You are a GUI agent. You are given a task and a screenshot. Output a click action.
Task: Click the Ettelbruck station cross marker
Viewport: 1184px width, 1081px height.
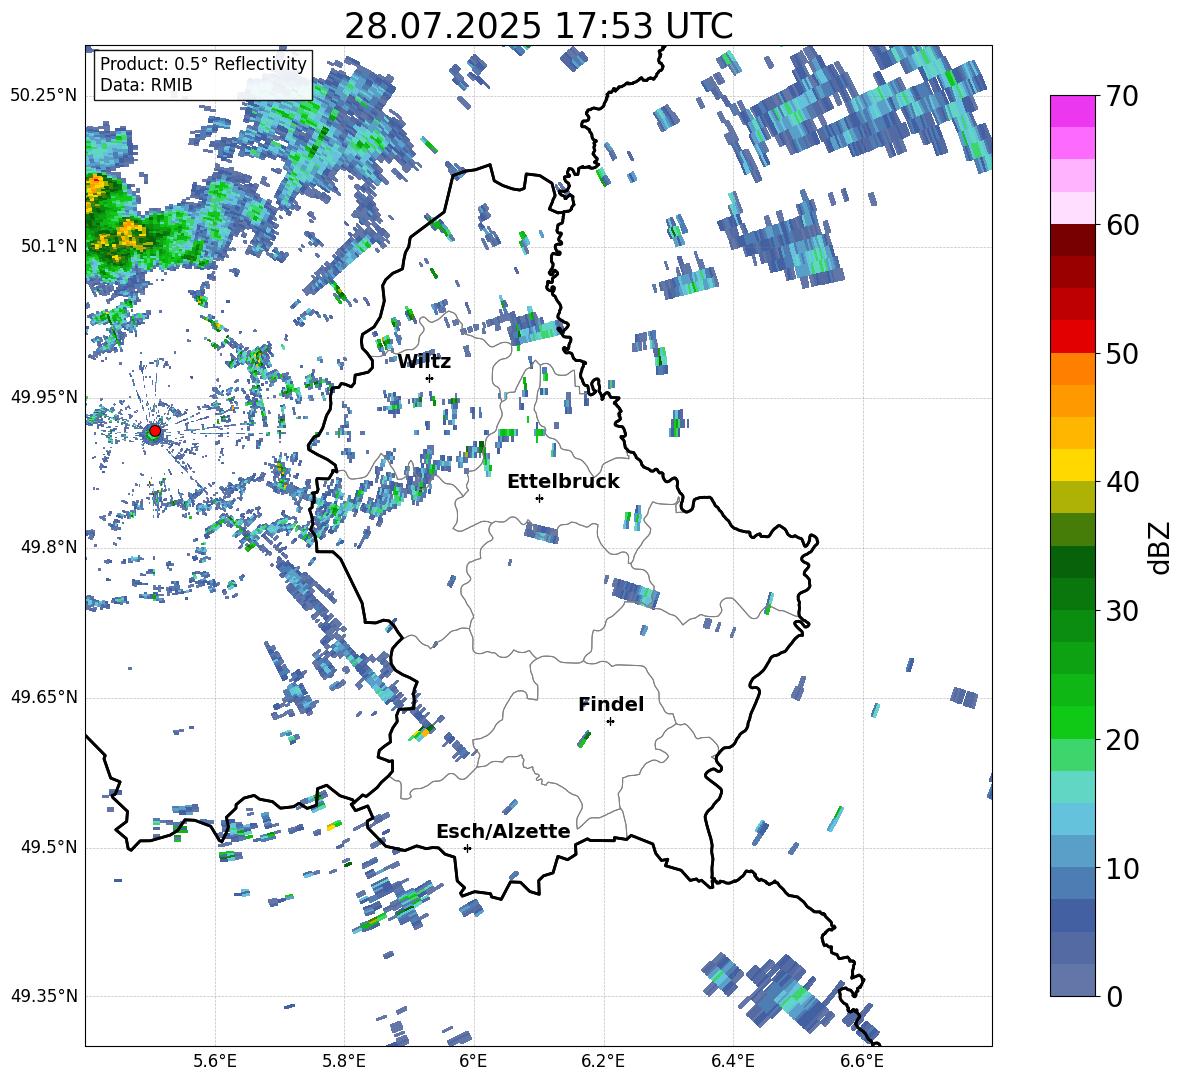click(539, 498)
